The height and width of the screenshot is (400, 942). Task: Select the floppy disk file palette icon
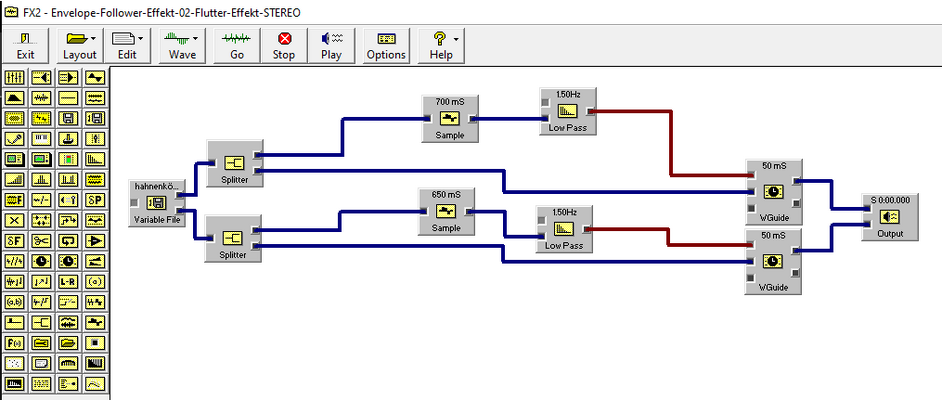[x=68, y=118]
